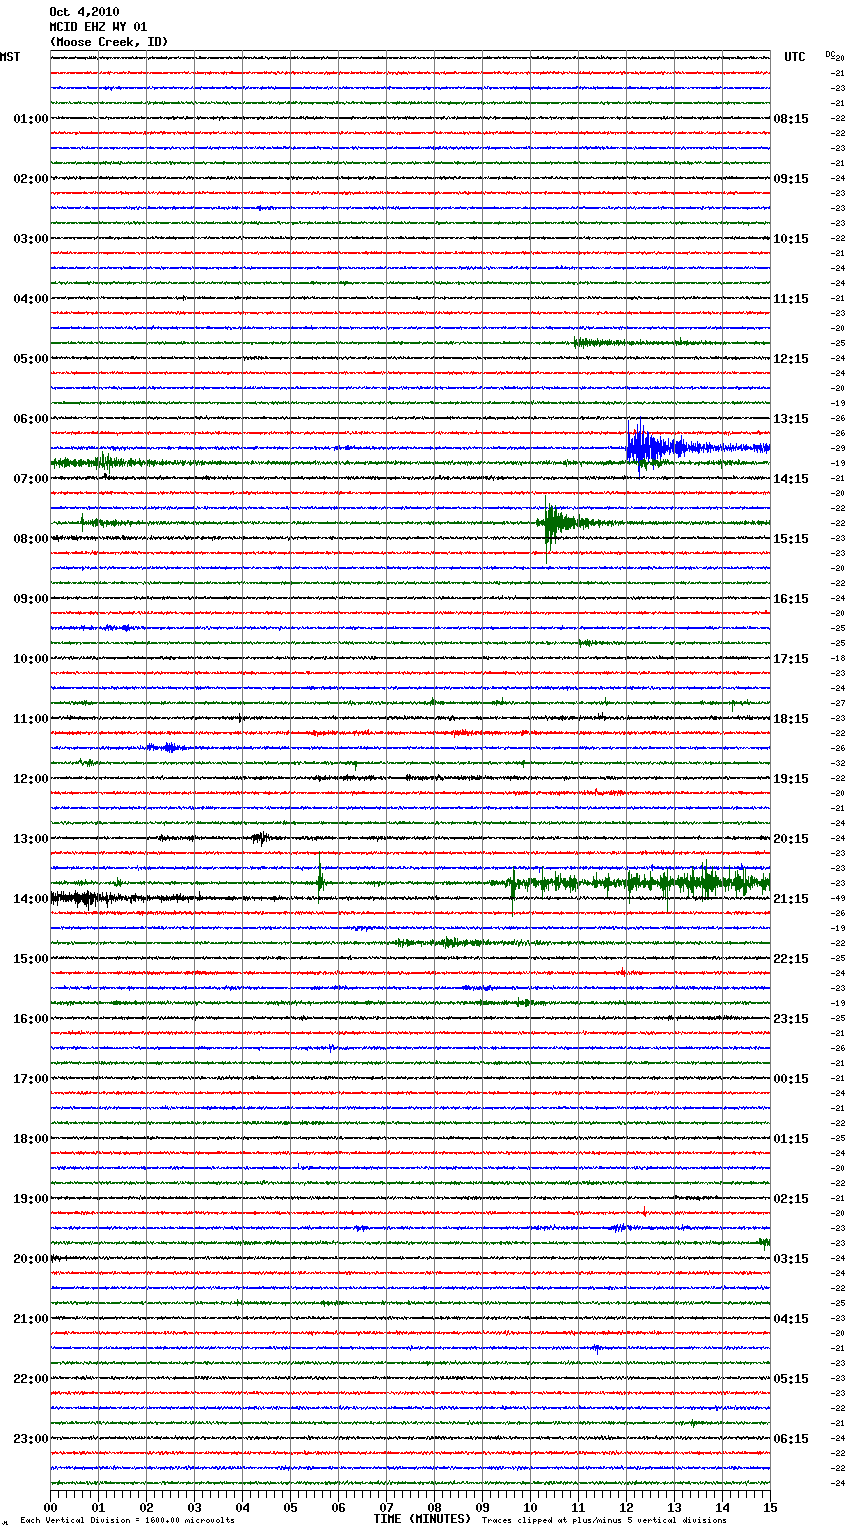The height and width of the screenshot is (1534, 850).
Task: Click the '10:15' UTC row label
Action: click(x=791, y=239)
